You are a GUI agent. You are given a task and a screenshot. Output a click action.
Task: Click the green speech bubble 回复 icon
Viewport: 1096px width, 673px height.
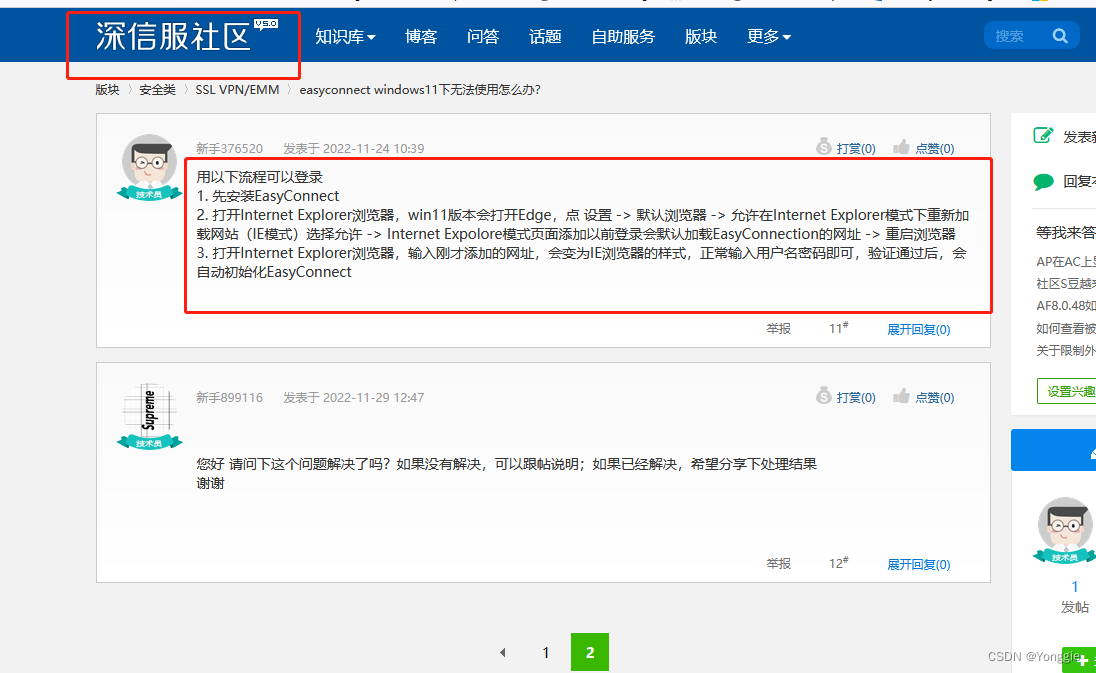click(1043, 182)
